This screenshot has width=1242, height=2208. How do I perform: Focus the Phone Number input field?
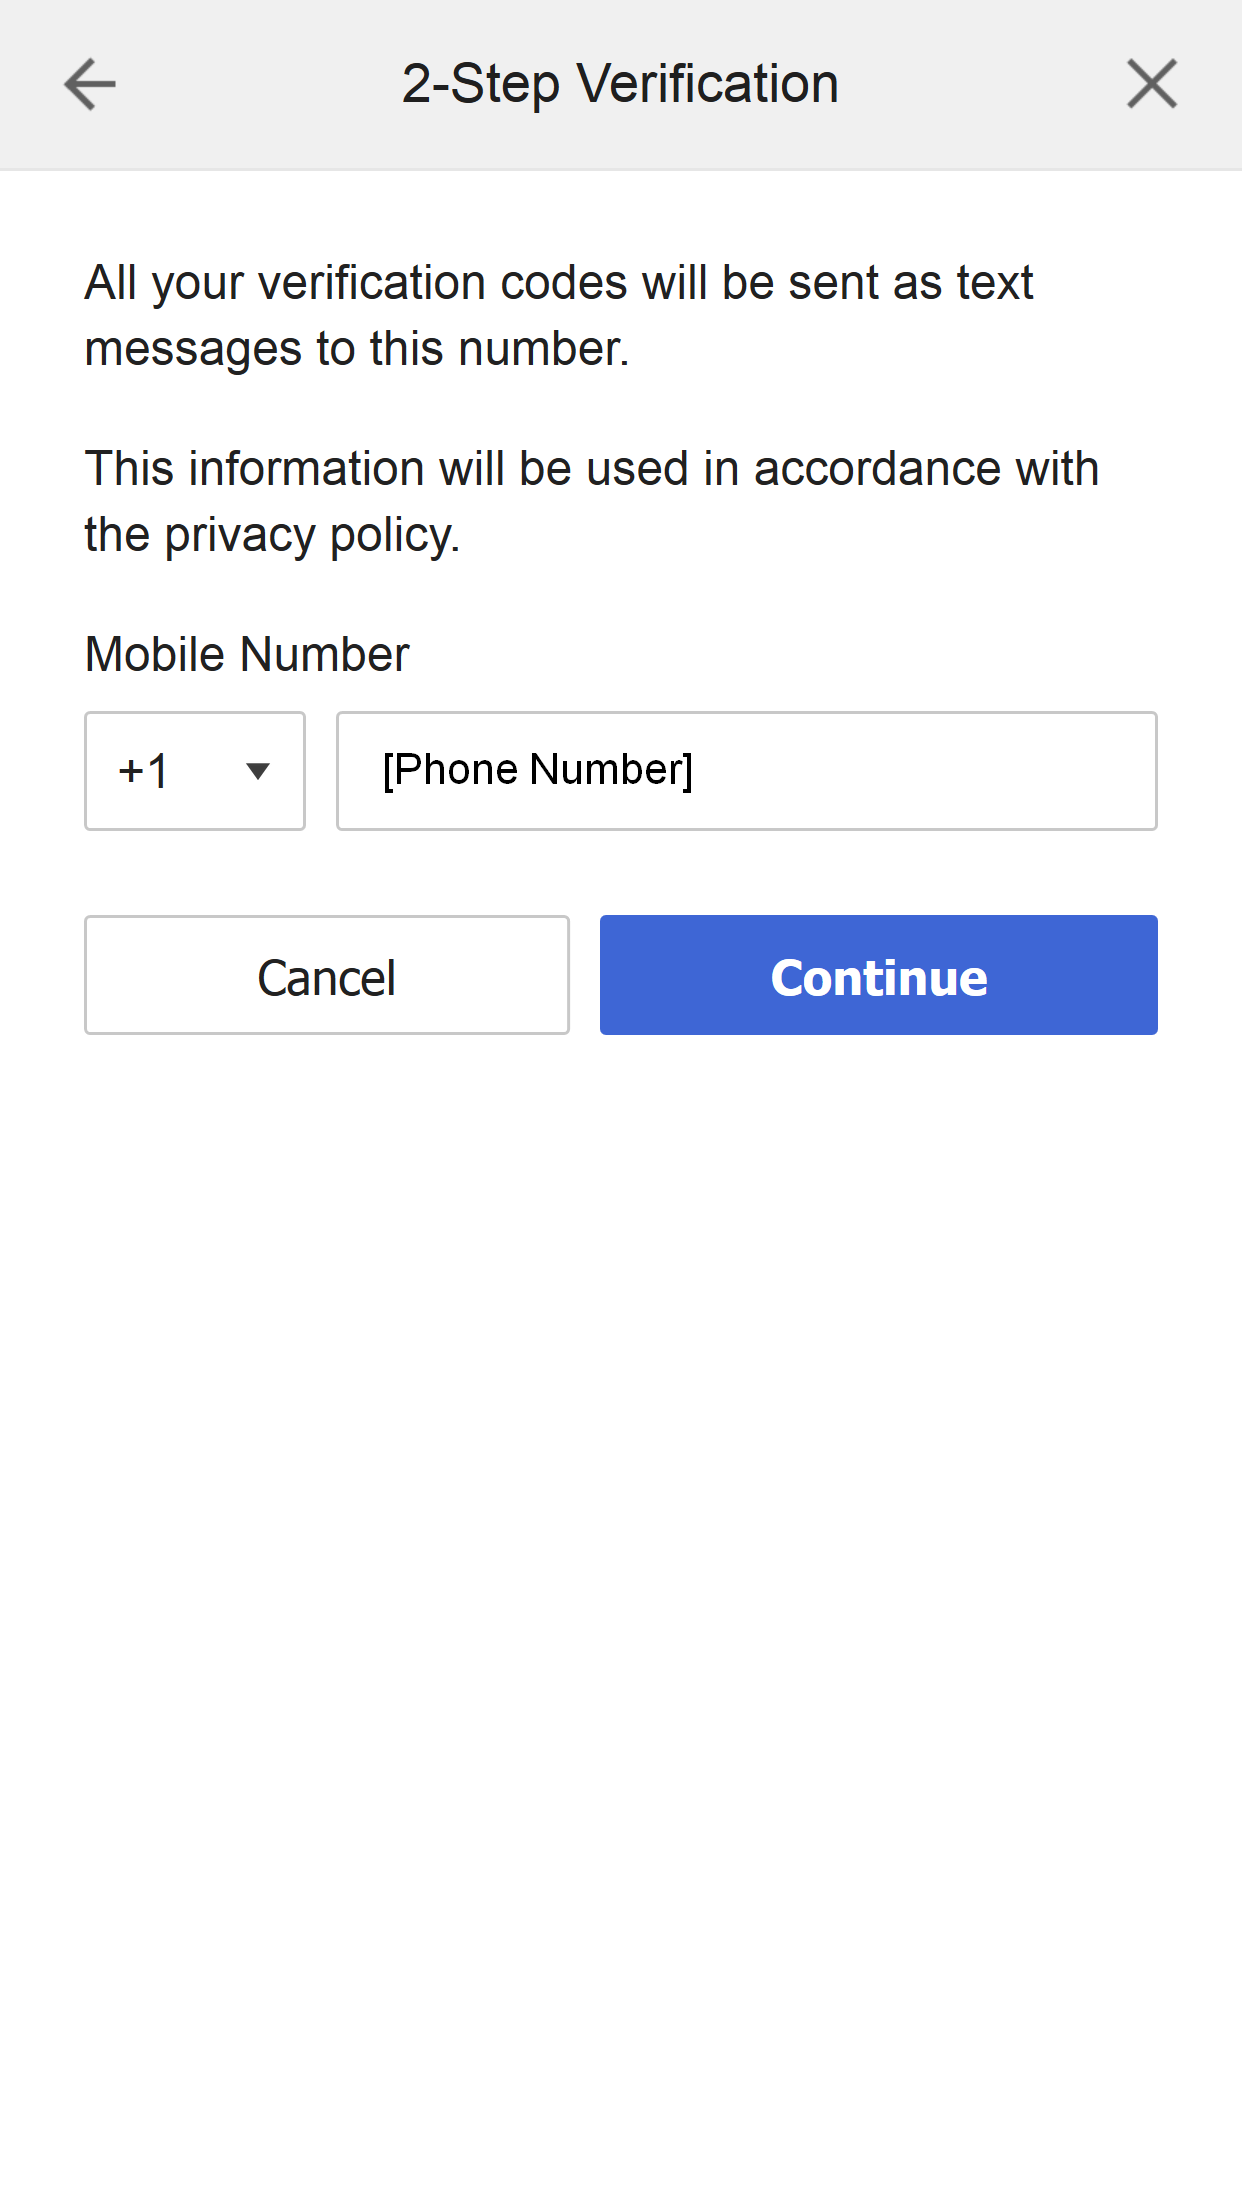pyautogui.click(x=746, y=771)
